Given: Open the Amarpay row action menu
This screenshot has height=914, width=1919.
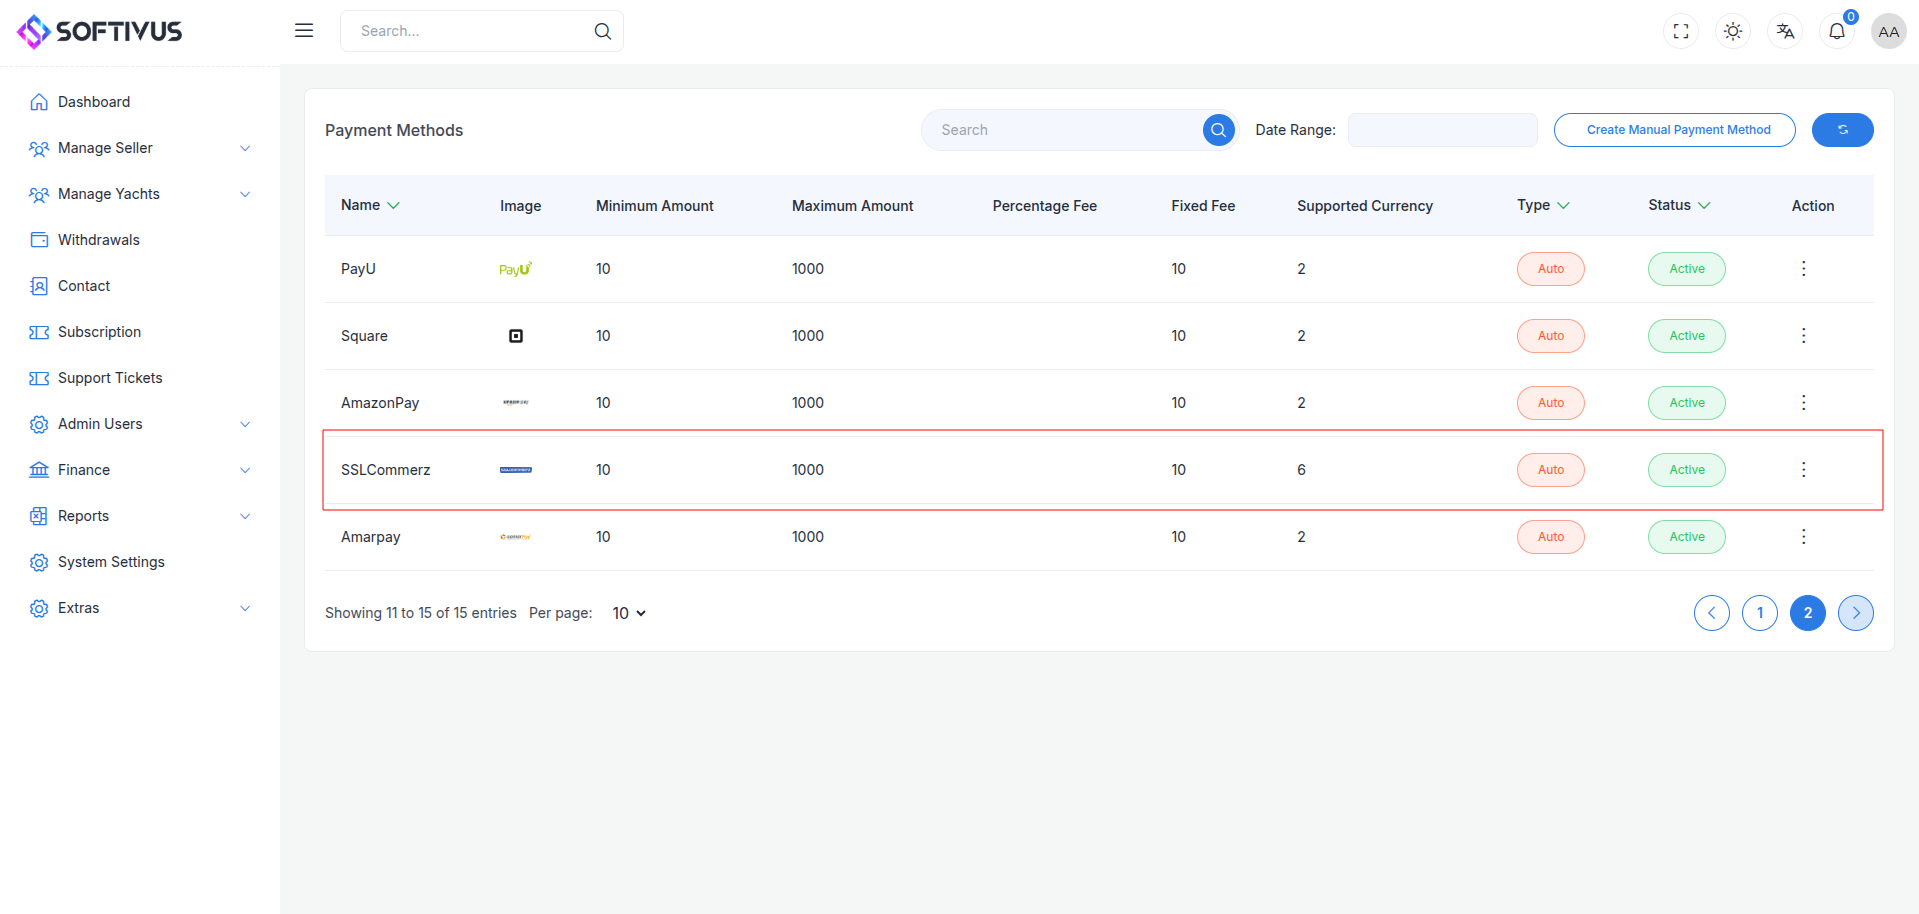Looking at the screenshot, I should coord(1804,537).
